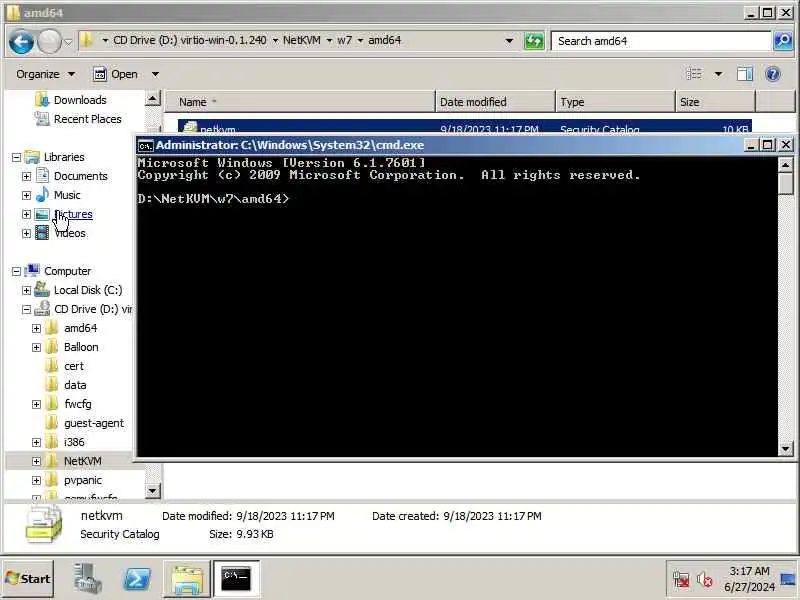Open Downloads in the navigation pane
Screen dimensions: 800x600
(80, 100)
